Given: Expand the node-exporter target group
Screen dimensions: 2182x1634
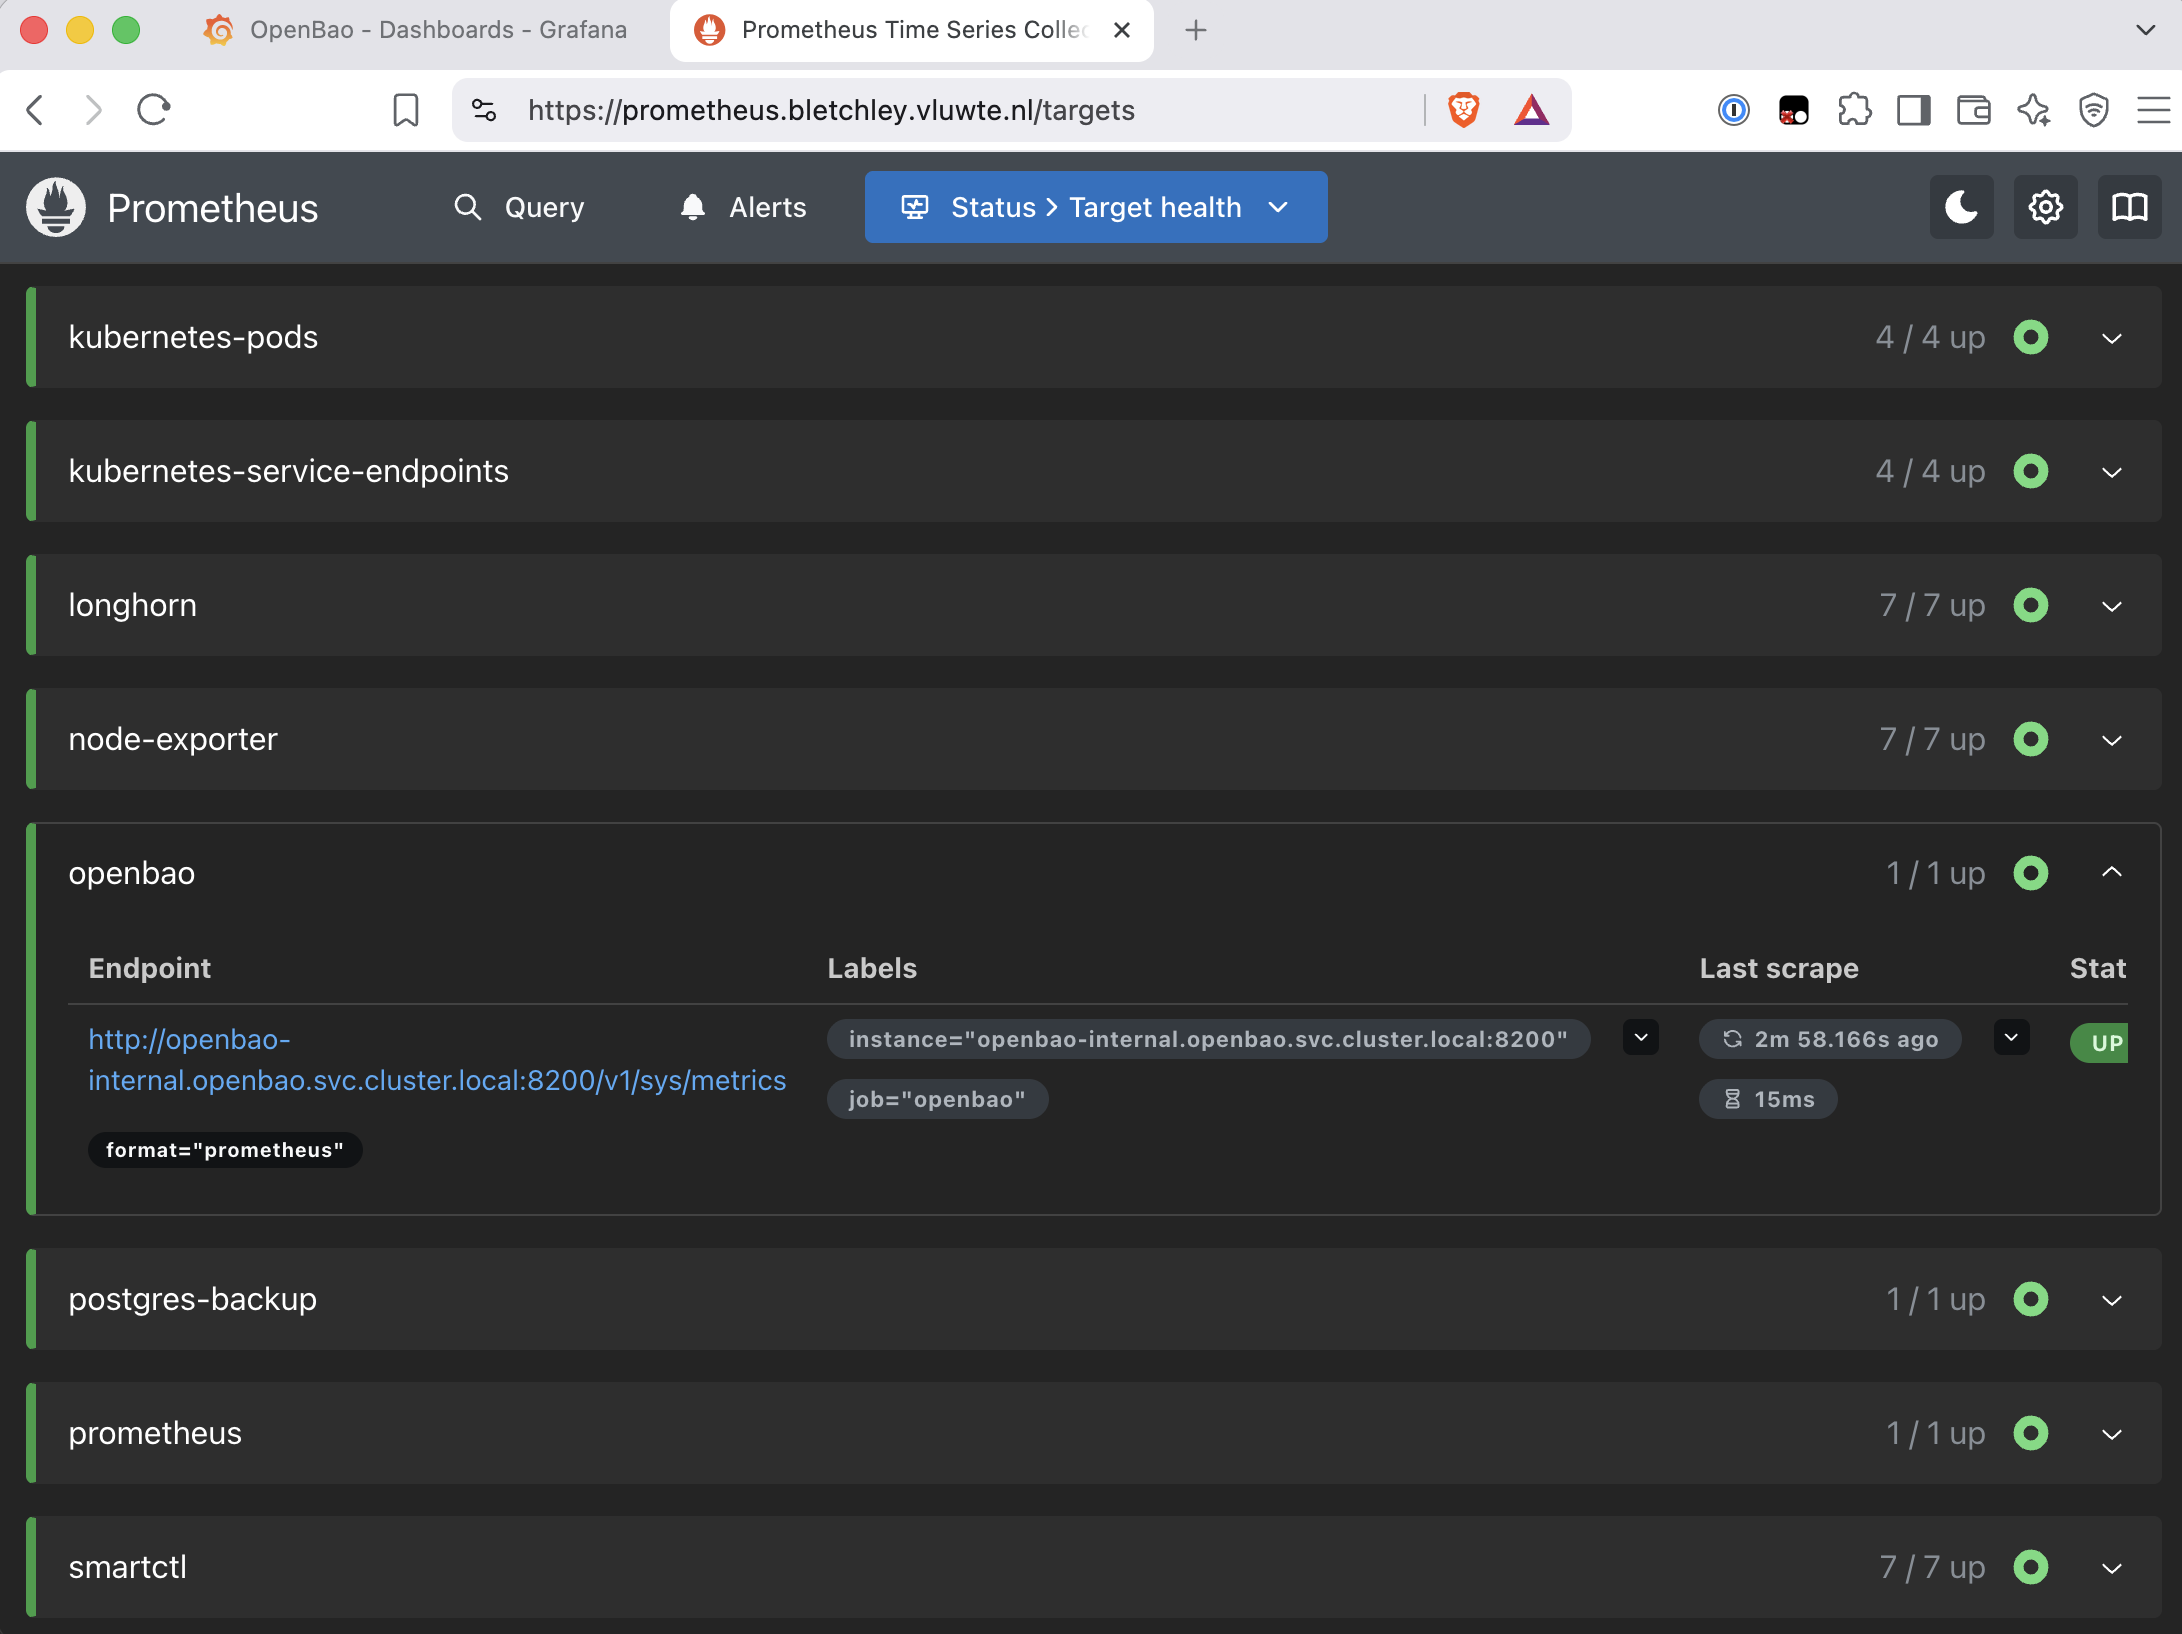Looking at the screenshot, I should point(2111,740).
